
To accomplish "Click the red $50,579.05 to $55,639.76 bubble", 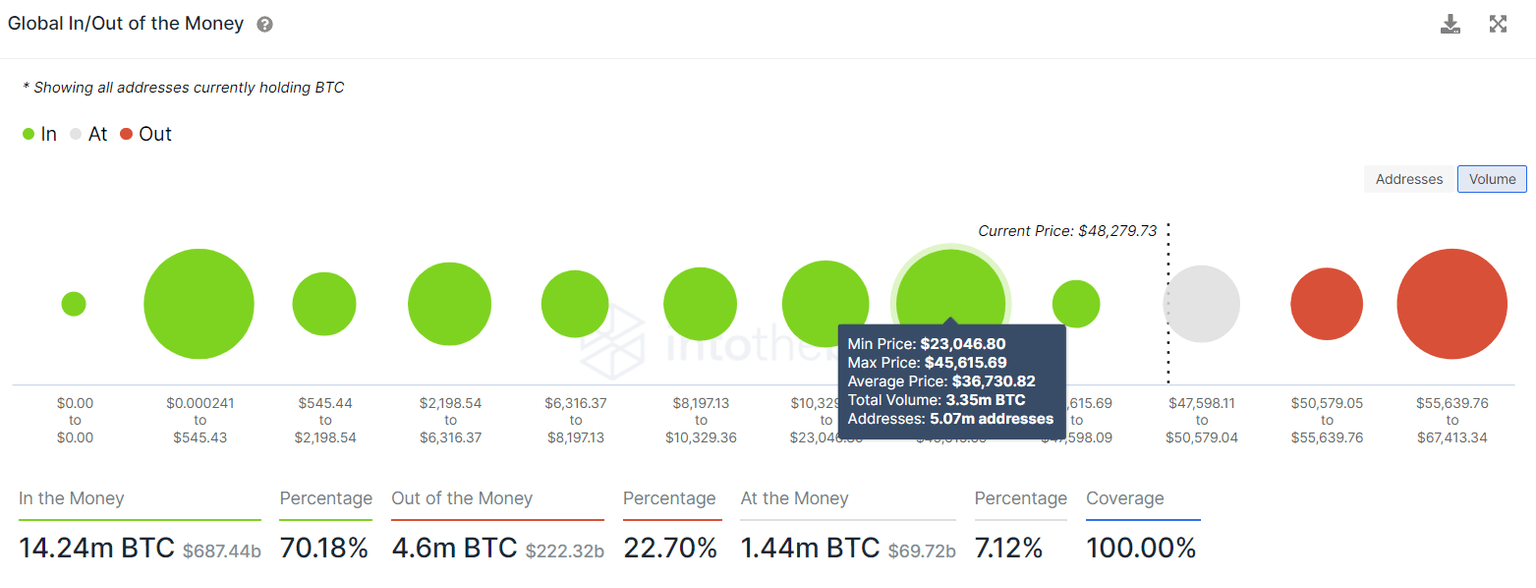I will 1326,304.
